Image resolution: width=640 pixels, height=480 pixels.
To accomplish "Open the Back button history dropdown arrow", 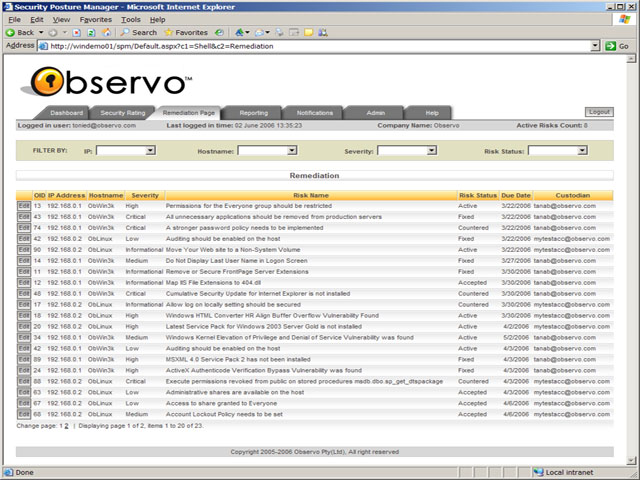I will click(41, 33).
